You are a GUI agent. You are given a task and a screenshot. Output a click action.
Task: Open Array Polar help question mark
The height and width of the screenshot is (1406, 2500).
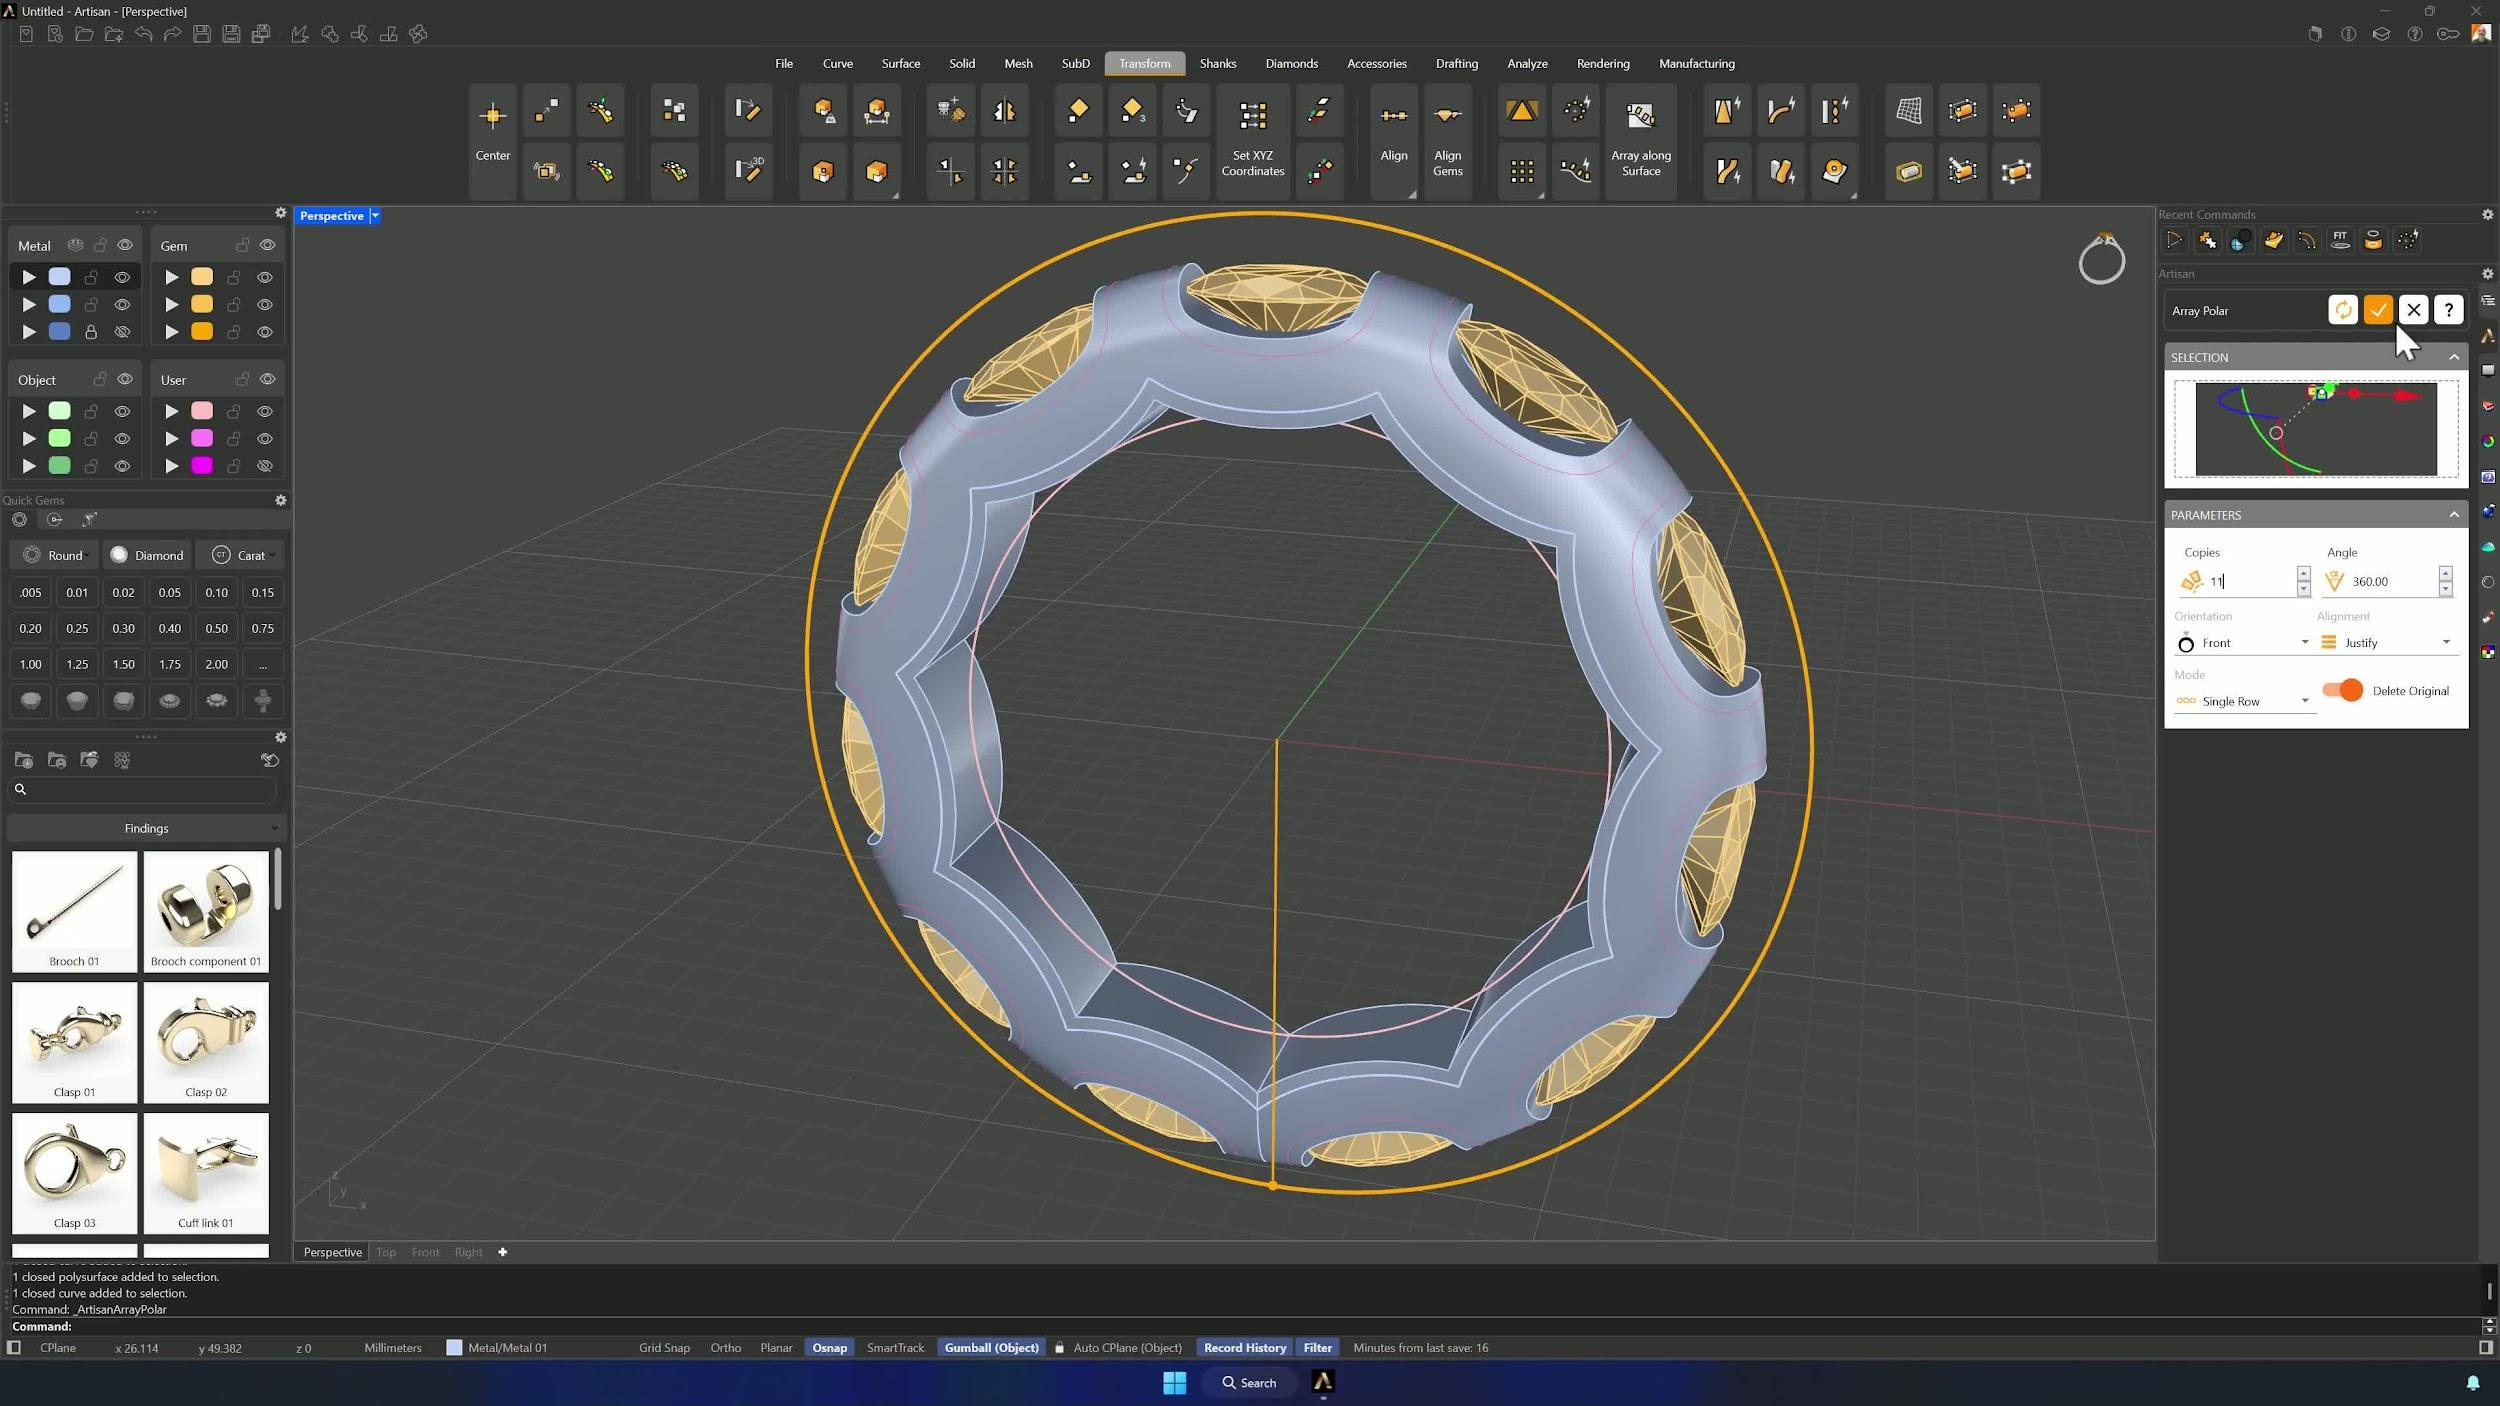tap(2448, 310)
